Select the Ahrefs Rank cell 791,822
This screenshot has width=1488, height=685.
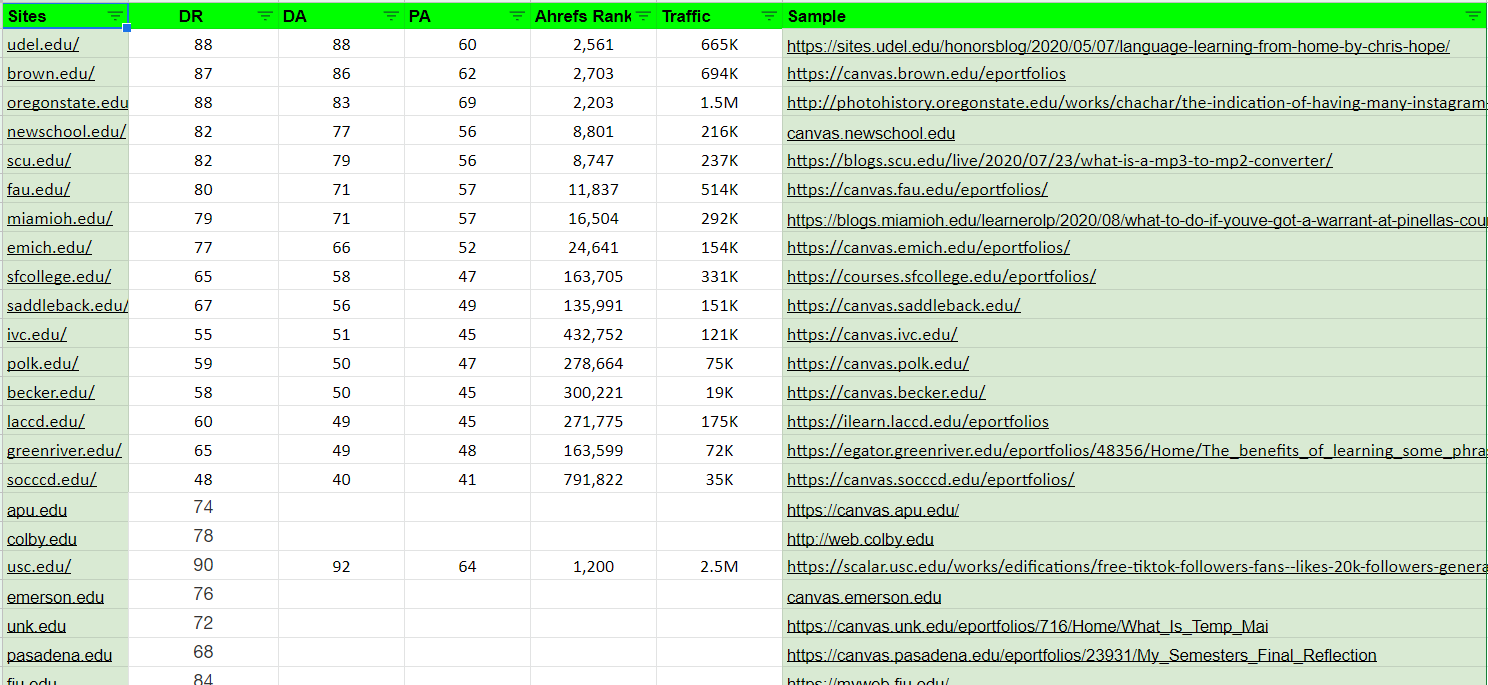click(x=594, y=480)
